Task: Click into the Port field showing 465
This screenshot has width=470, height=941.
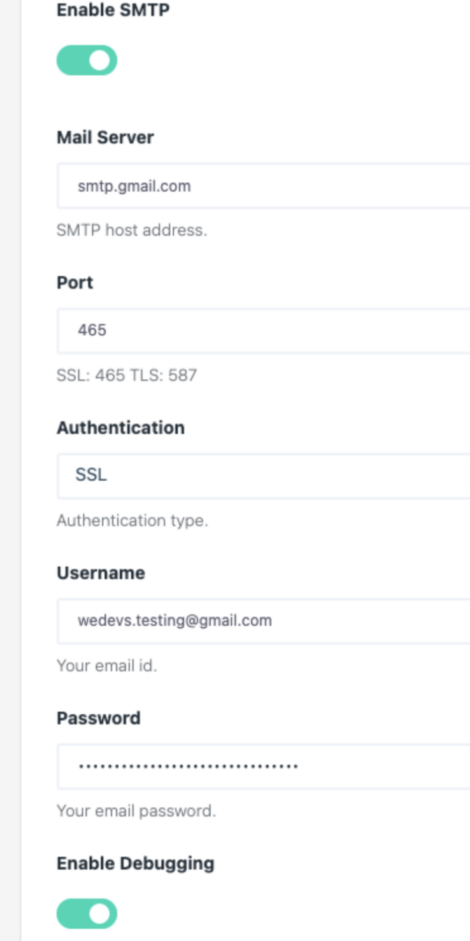Action: click(x=264, y=331)
